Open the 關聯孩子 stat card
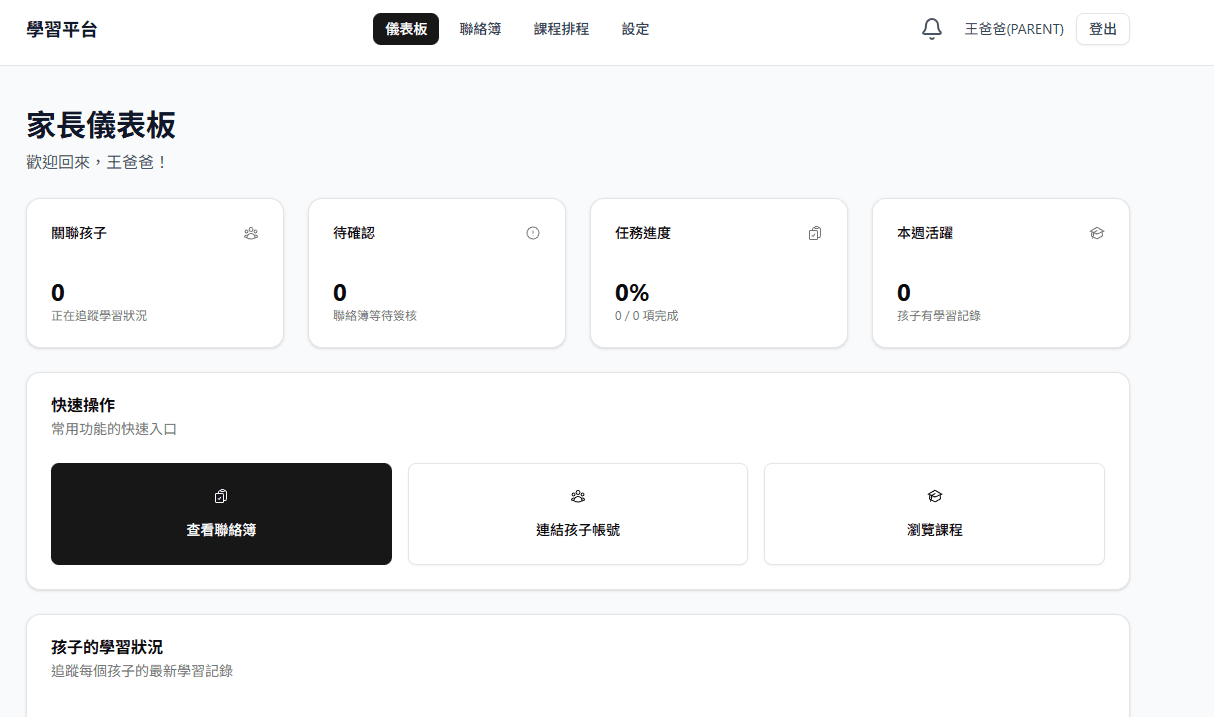 point(155,272)
